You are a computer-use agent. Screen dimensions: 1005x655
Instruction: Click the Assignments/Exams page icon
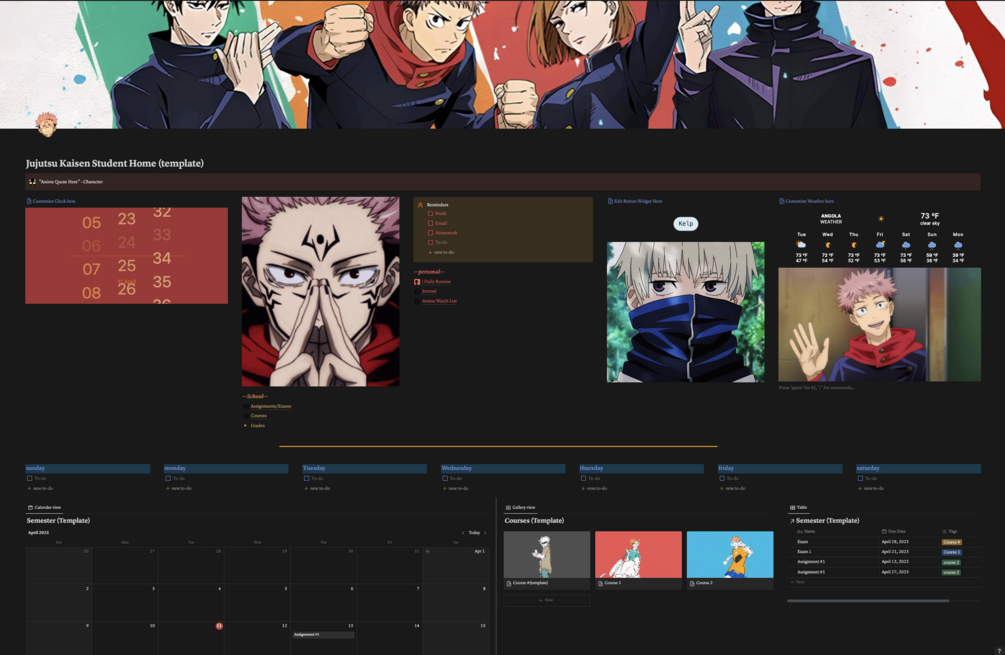pyautogui.click(x=245, y=406)
